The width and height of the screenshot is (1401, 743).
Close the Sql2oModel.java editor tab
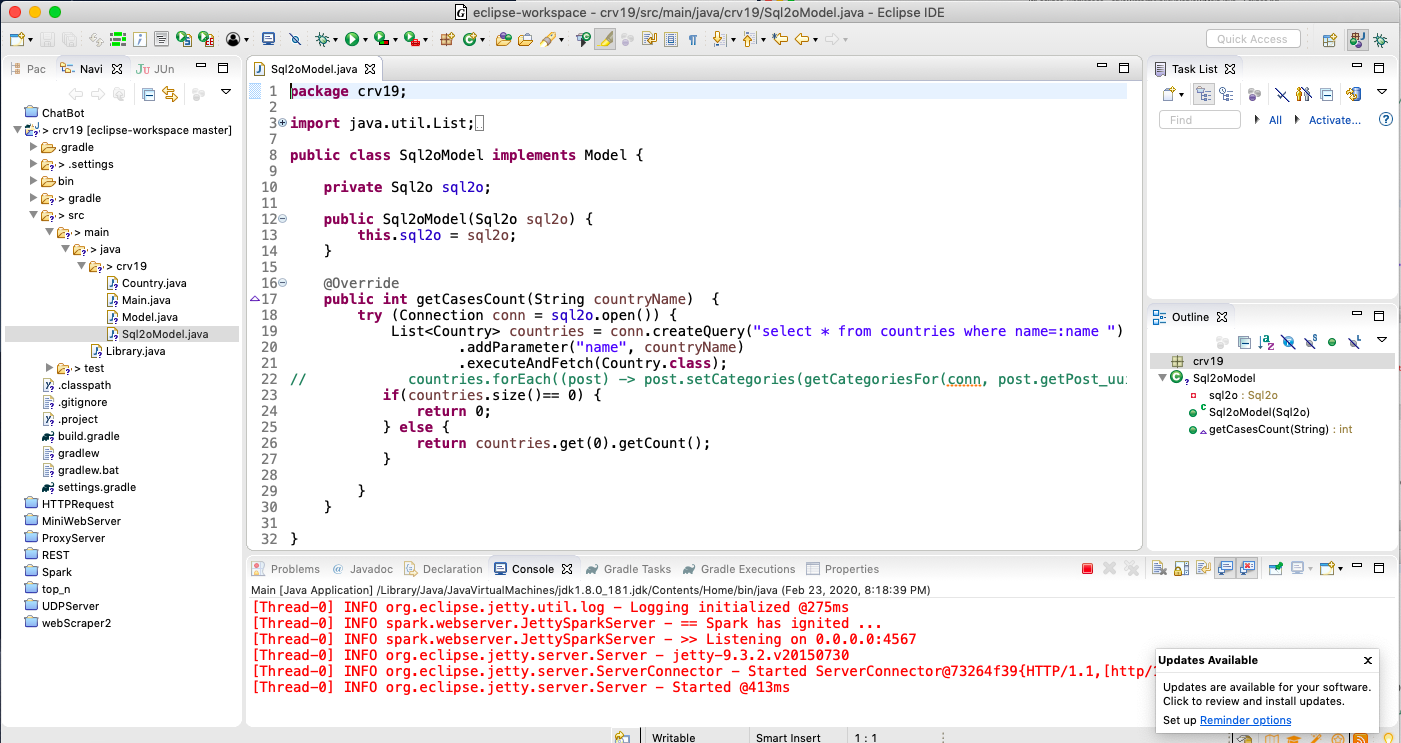point(369,69)
